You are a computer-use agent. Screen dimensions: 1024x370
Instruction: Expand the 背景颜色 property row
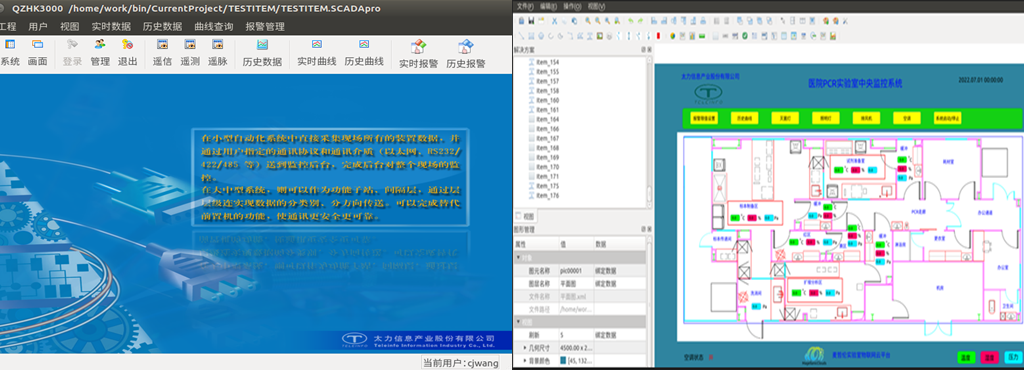(x=525, y=360)
